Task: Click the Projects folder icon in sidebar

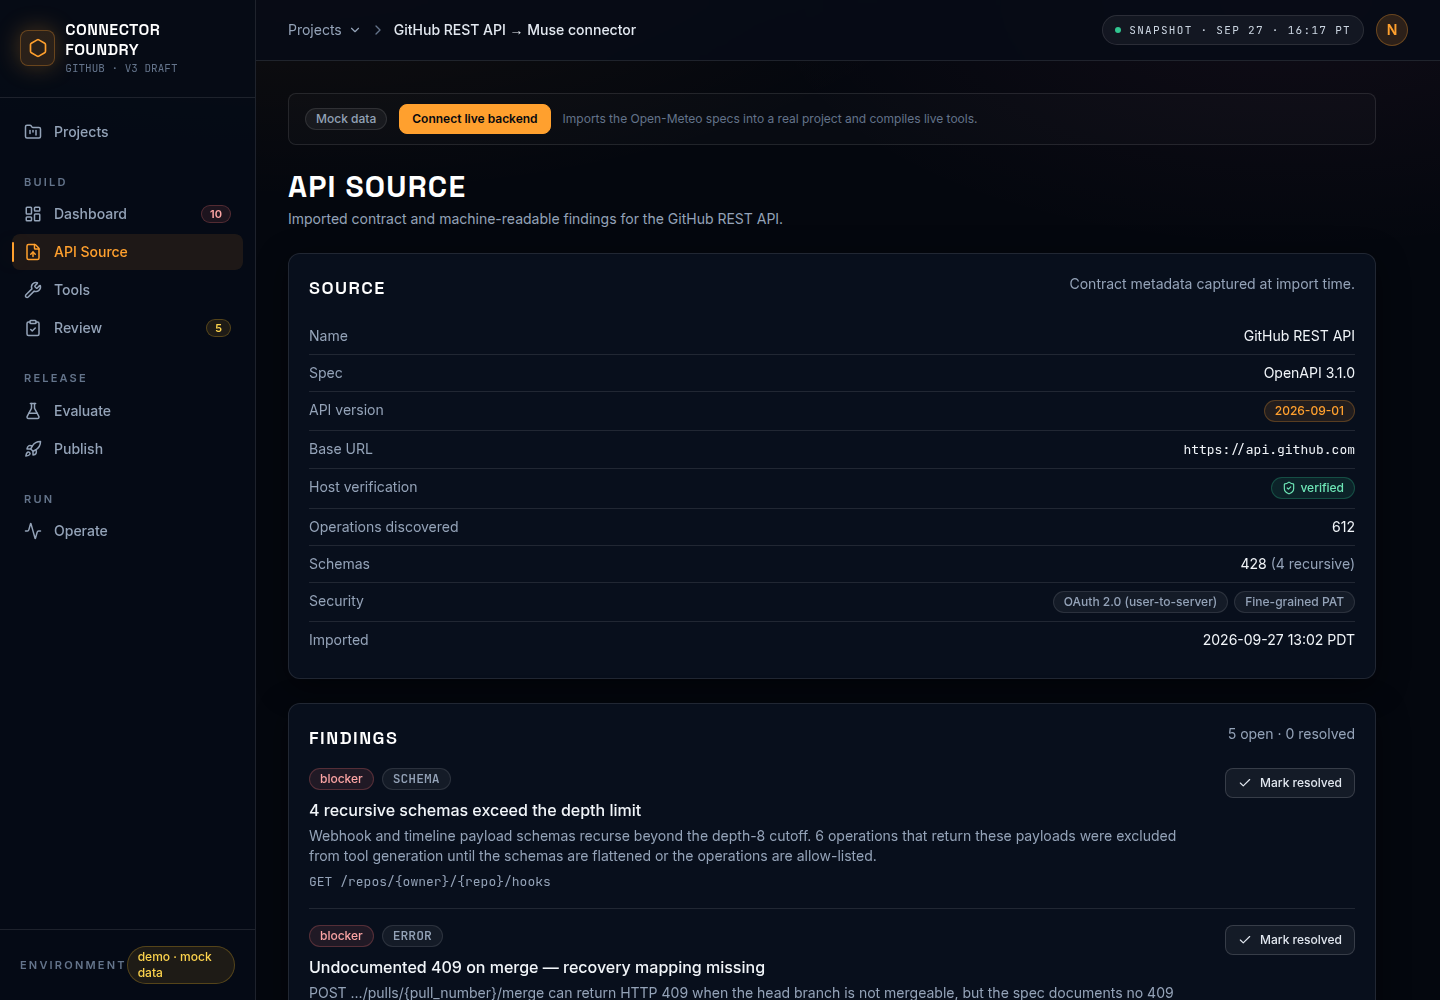Action: pos(33,132)
